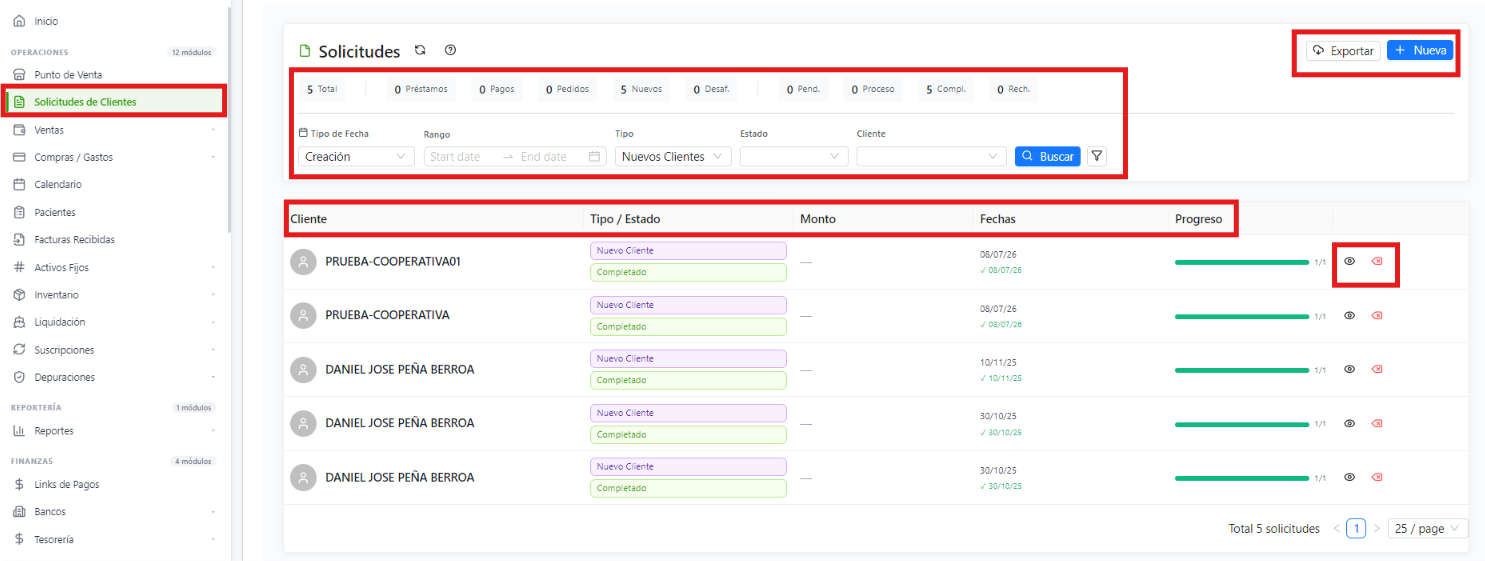Click the Inventario box icon
The image size is (1485, 561).
(19, 295)
